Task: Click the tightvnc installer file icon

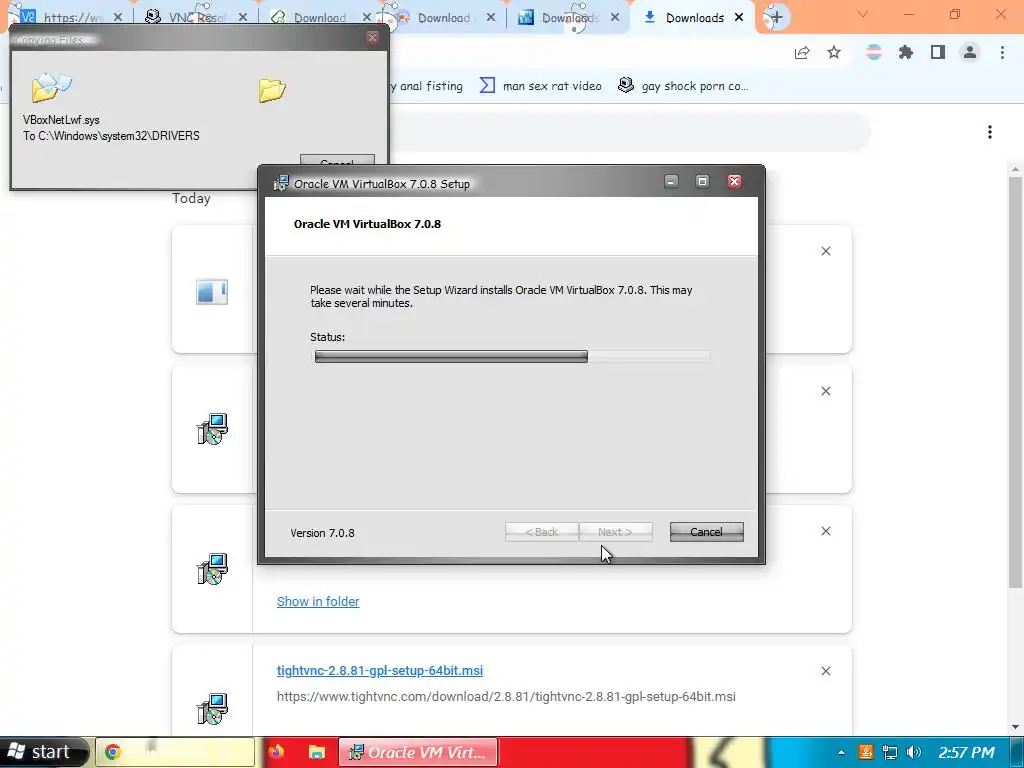Action: point(212,709)
